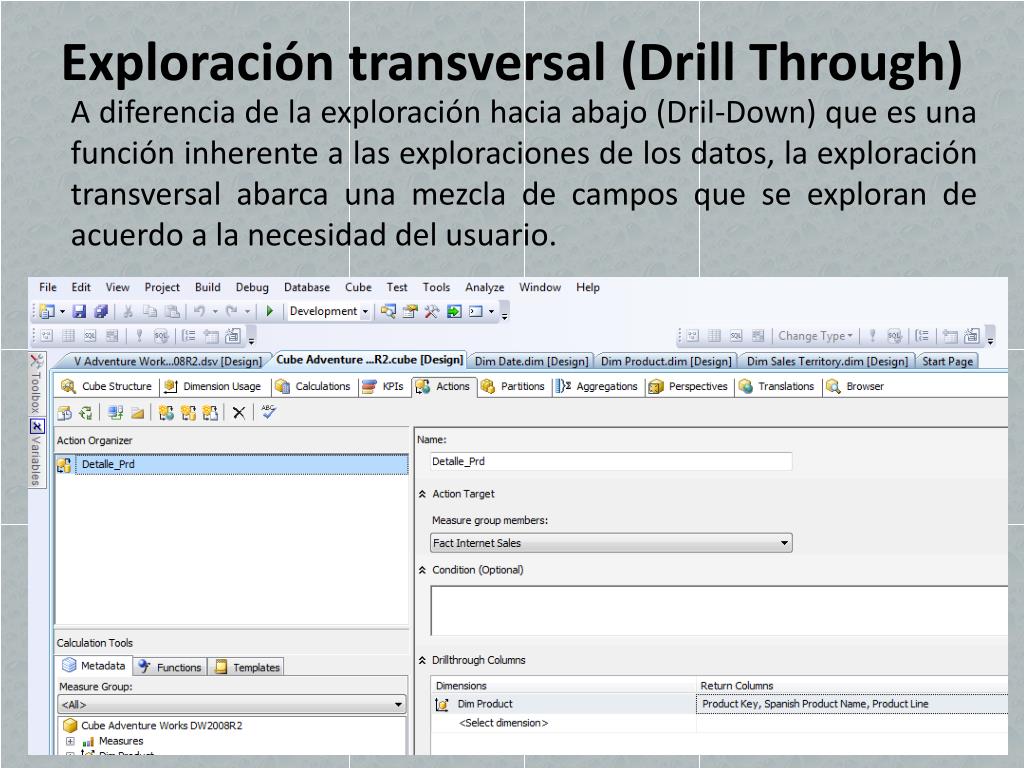
Task: Open the Cube menu
Action: tap(358, 287)
